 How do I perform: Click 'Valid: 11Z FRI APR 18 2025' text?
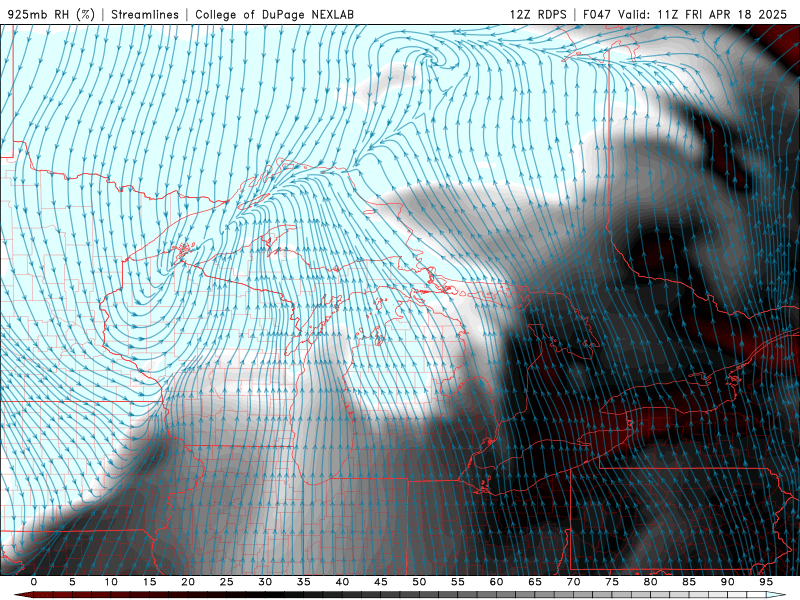coord(703,14)
